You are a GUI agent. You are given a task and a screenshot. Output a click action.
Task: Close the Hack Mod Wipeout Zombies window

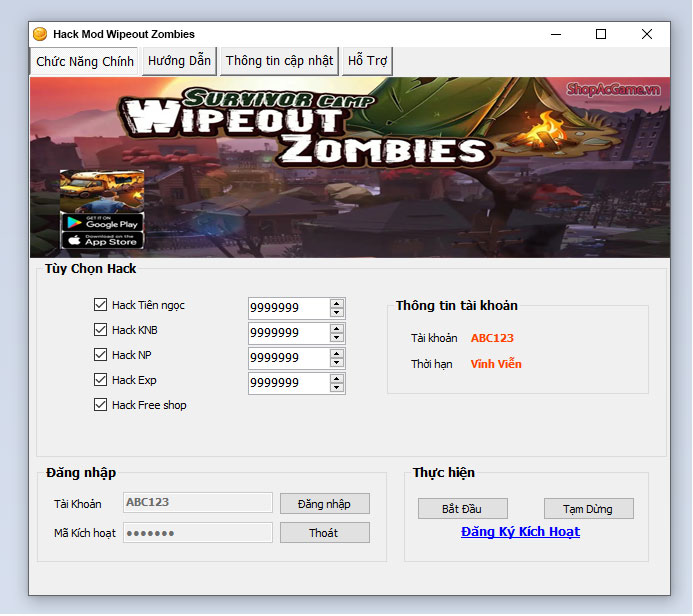coord(647,34)
